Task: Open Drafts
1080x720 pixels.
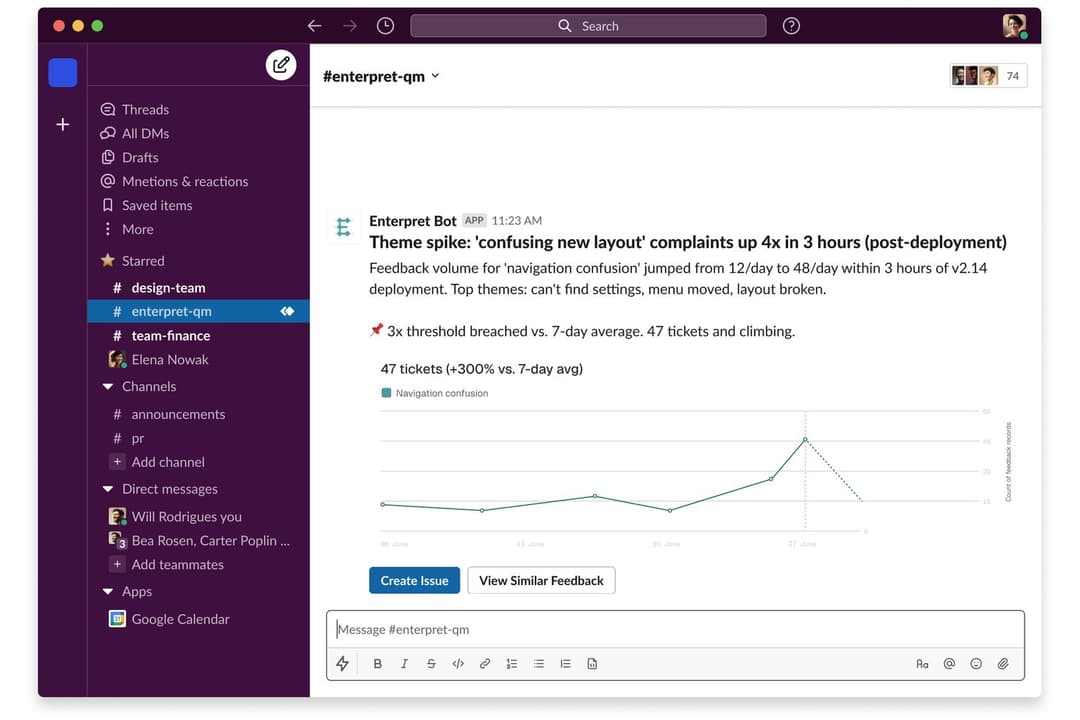Action: 129,158
